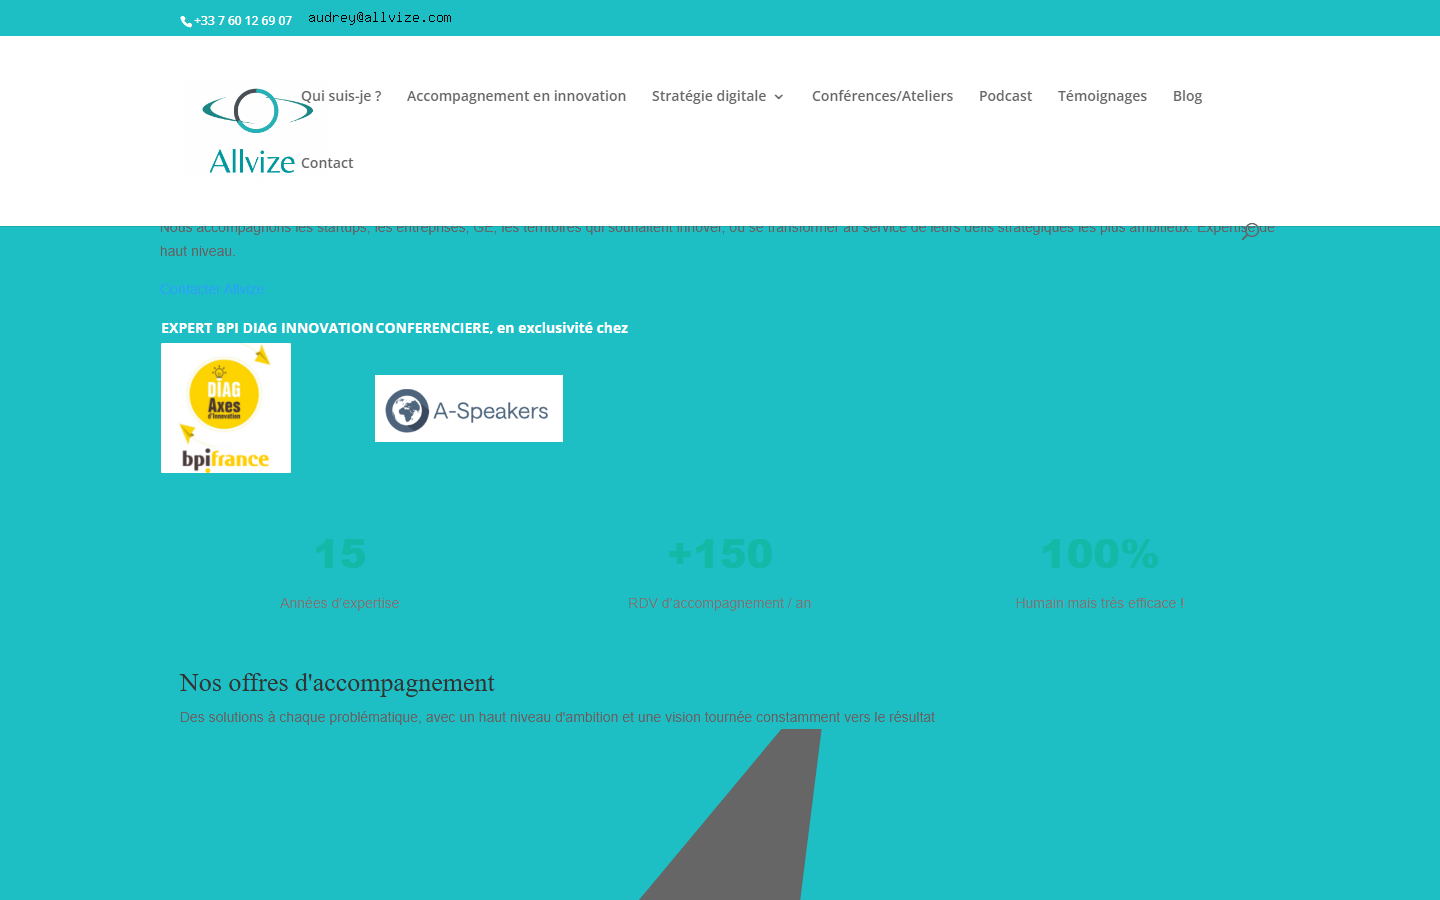This screenshot has height=900, width=1440.
Task: Select the +150 RDV d'accompagnement counter
Action: coord(720,575)
